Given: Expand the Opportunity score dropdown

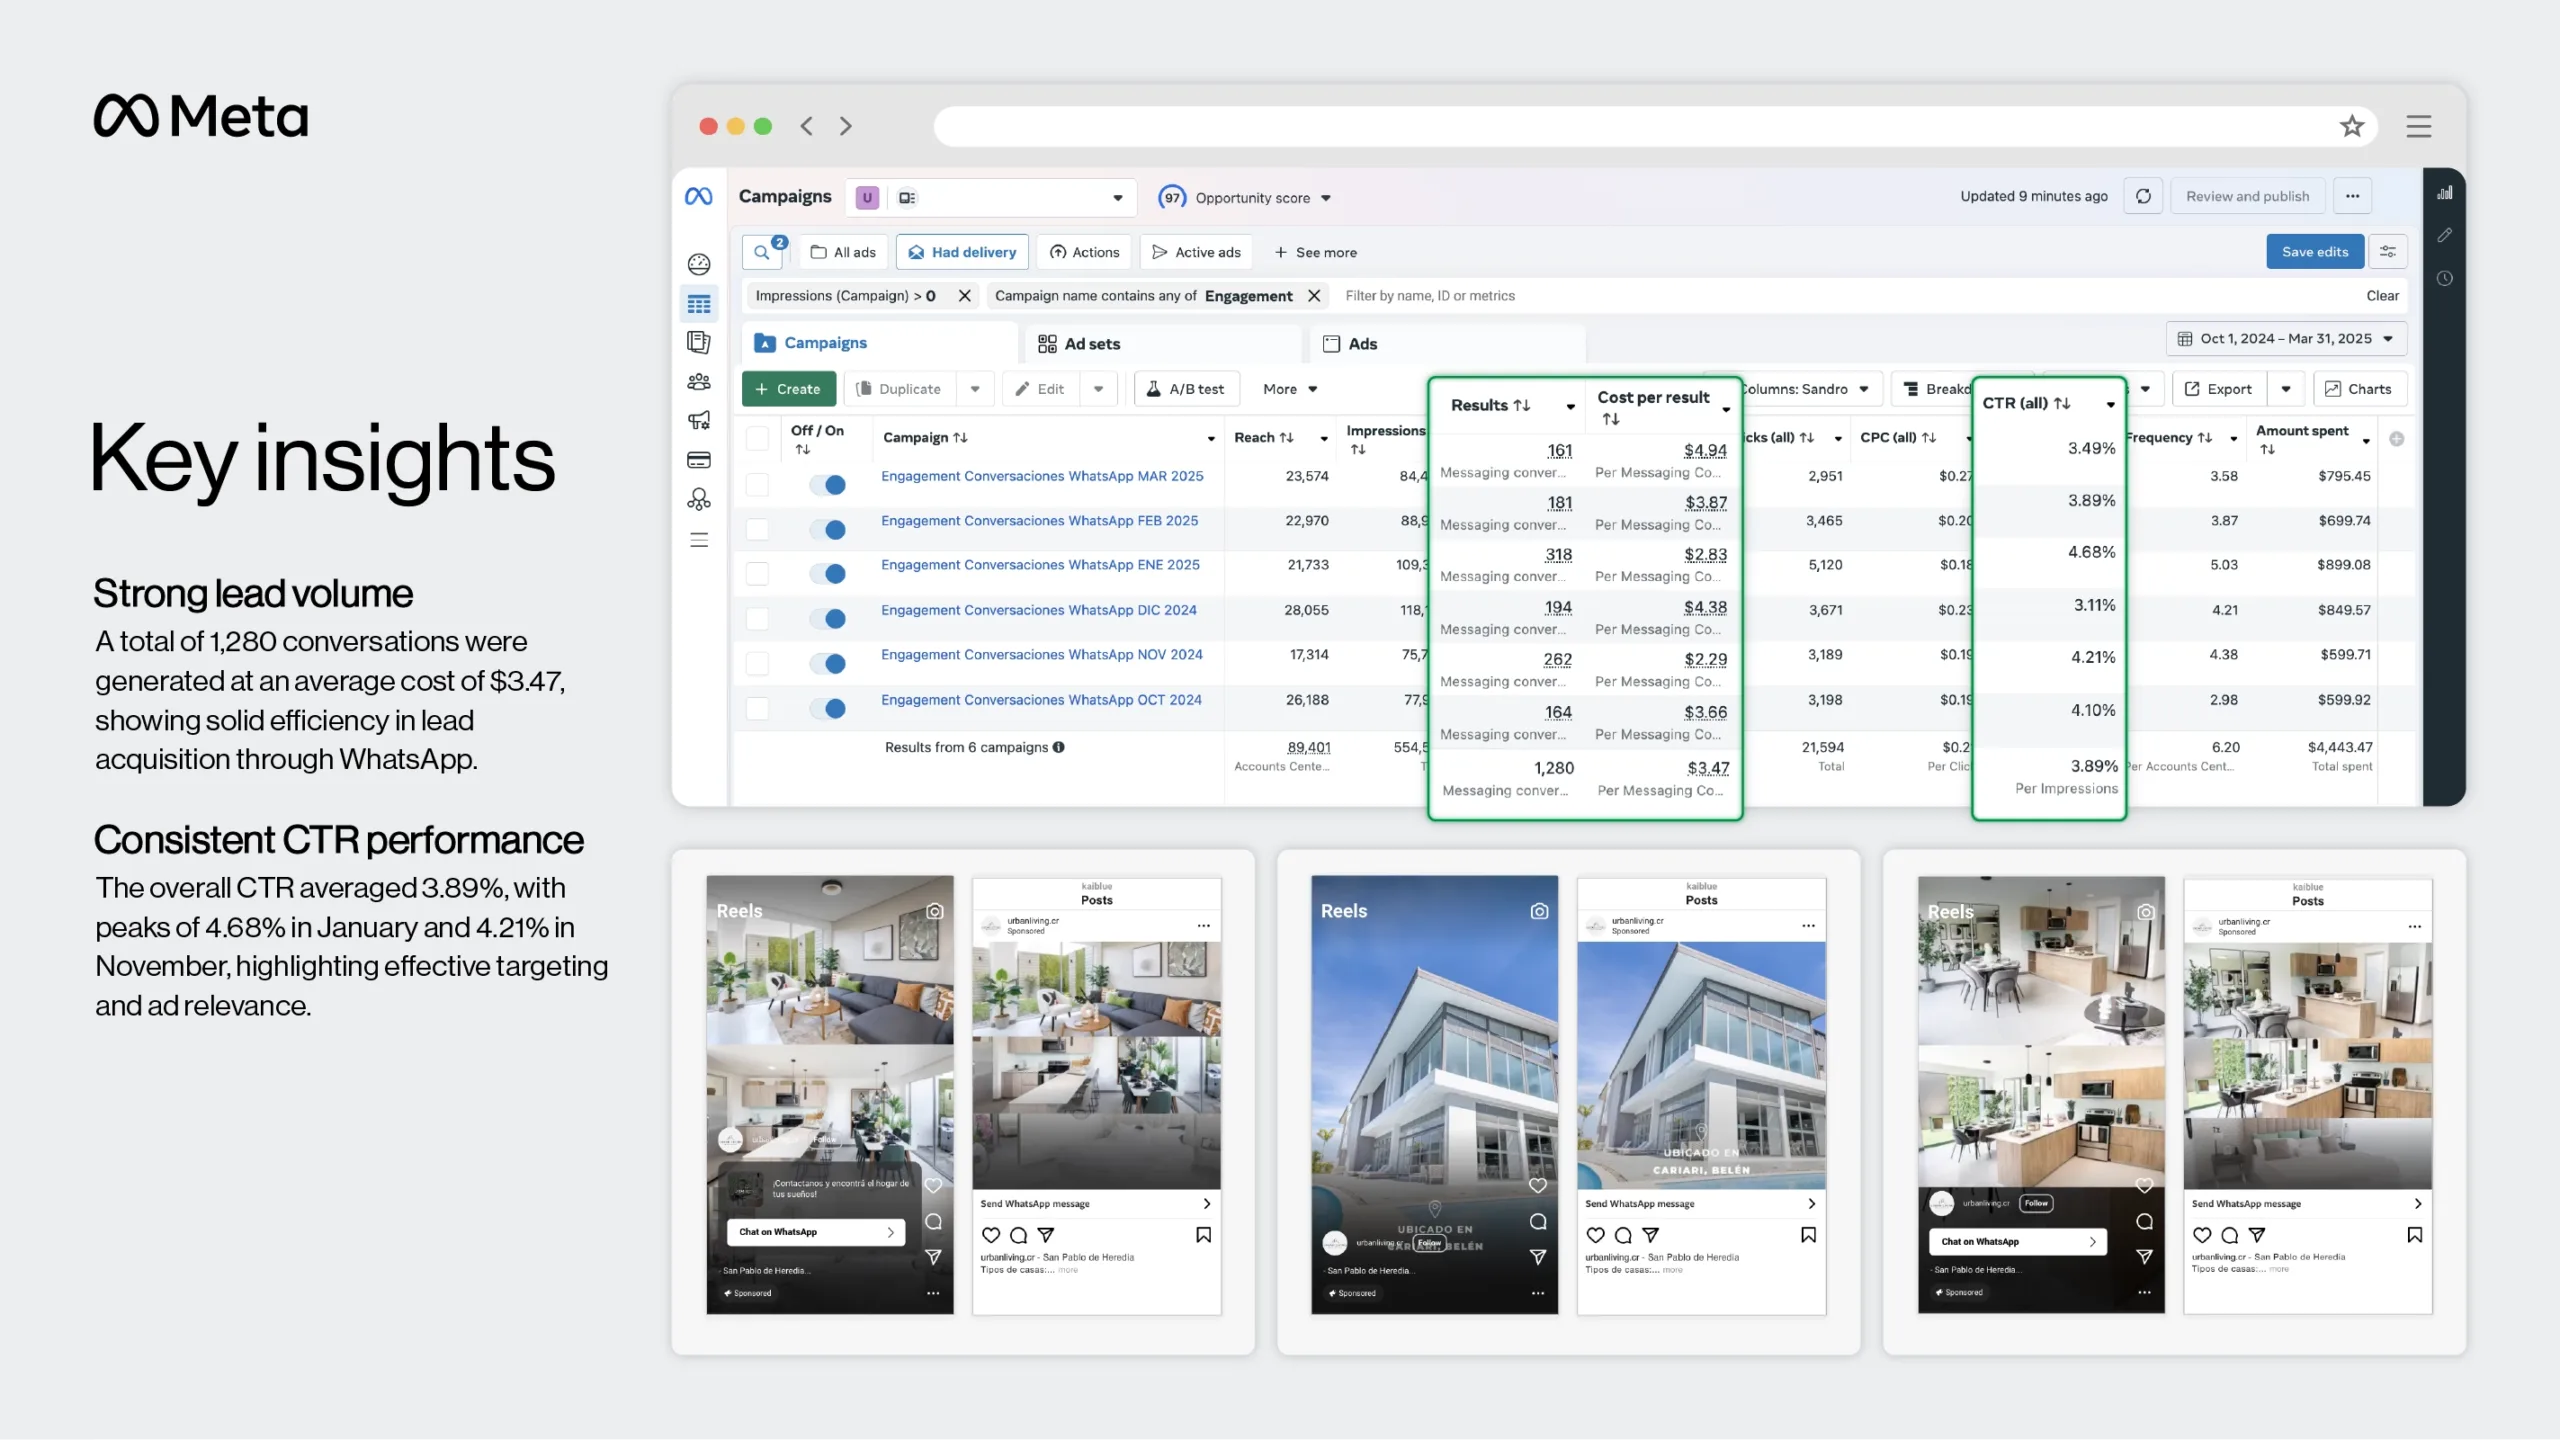Looking at the screenshot, I should (1326, 198).
